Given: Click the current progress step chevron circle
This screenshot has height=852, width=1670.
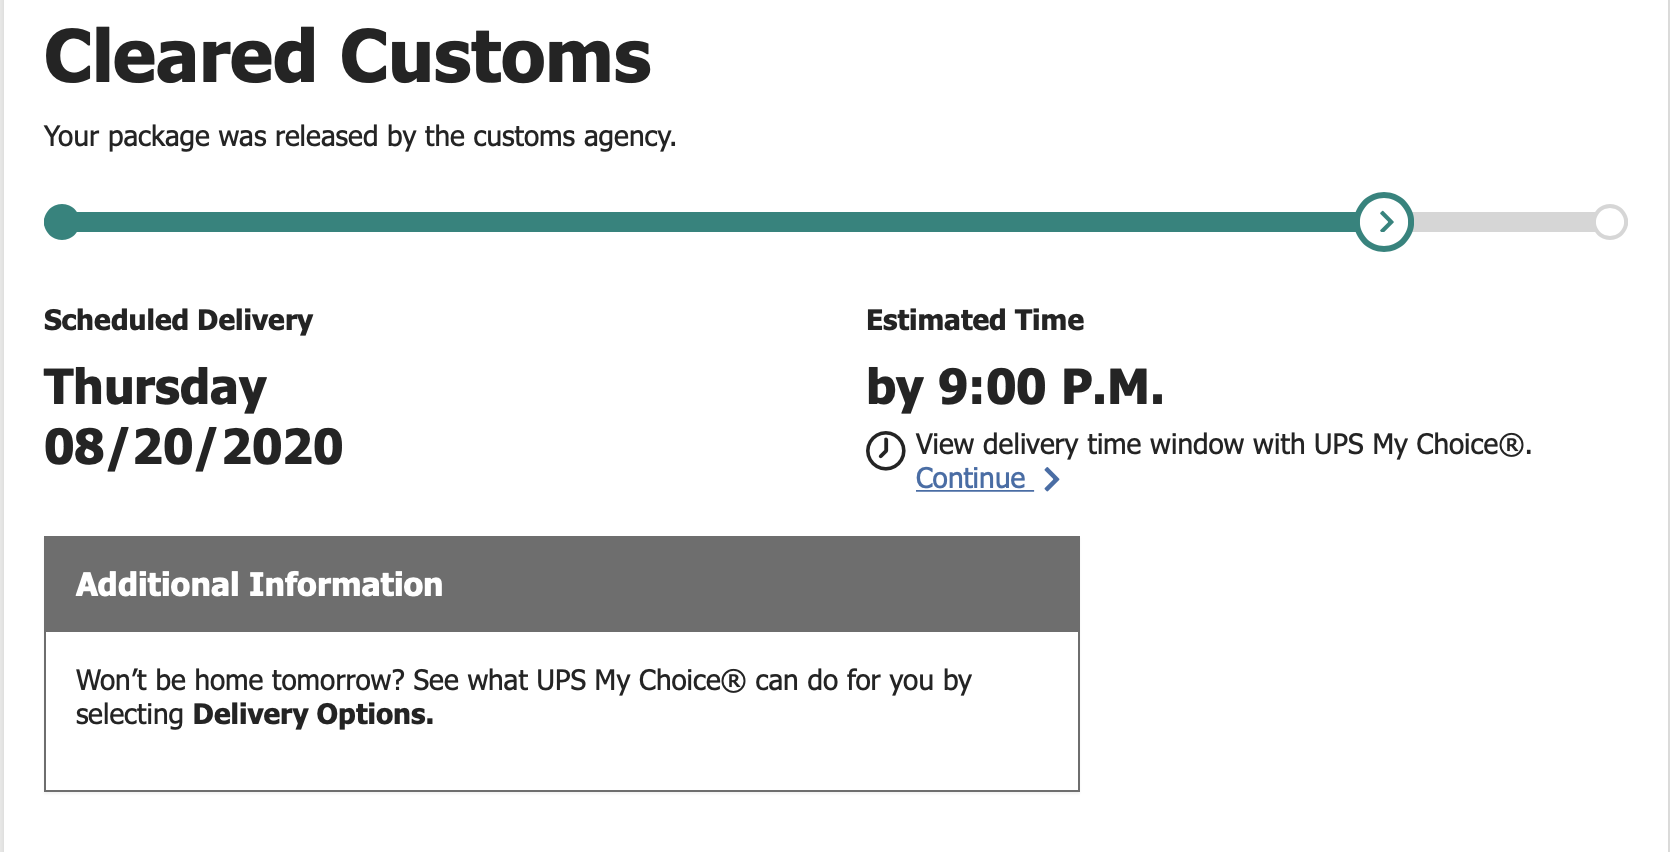Looking at the screenshot, I should 1384,222.
